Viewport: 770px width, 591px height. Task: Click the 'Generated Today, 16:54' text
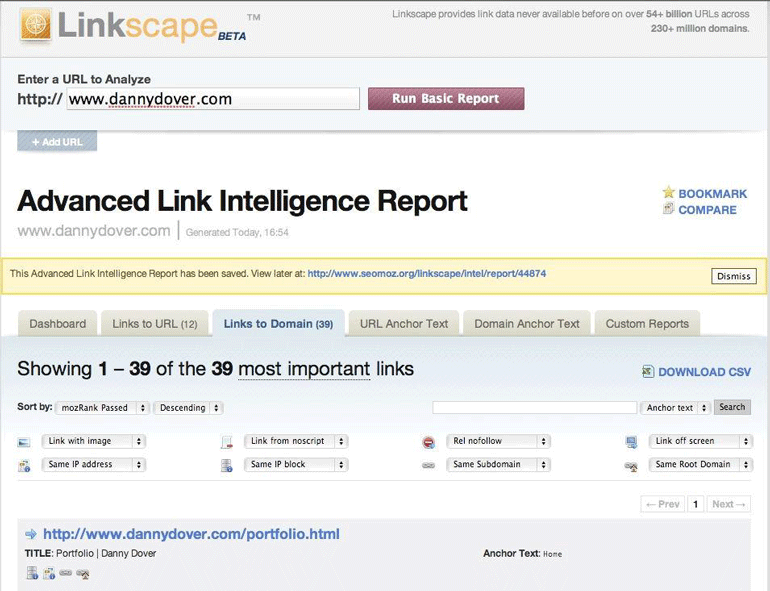point(237,232)
